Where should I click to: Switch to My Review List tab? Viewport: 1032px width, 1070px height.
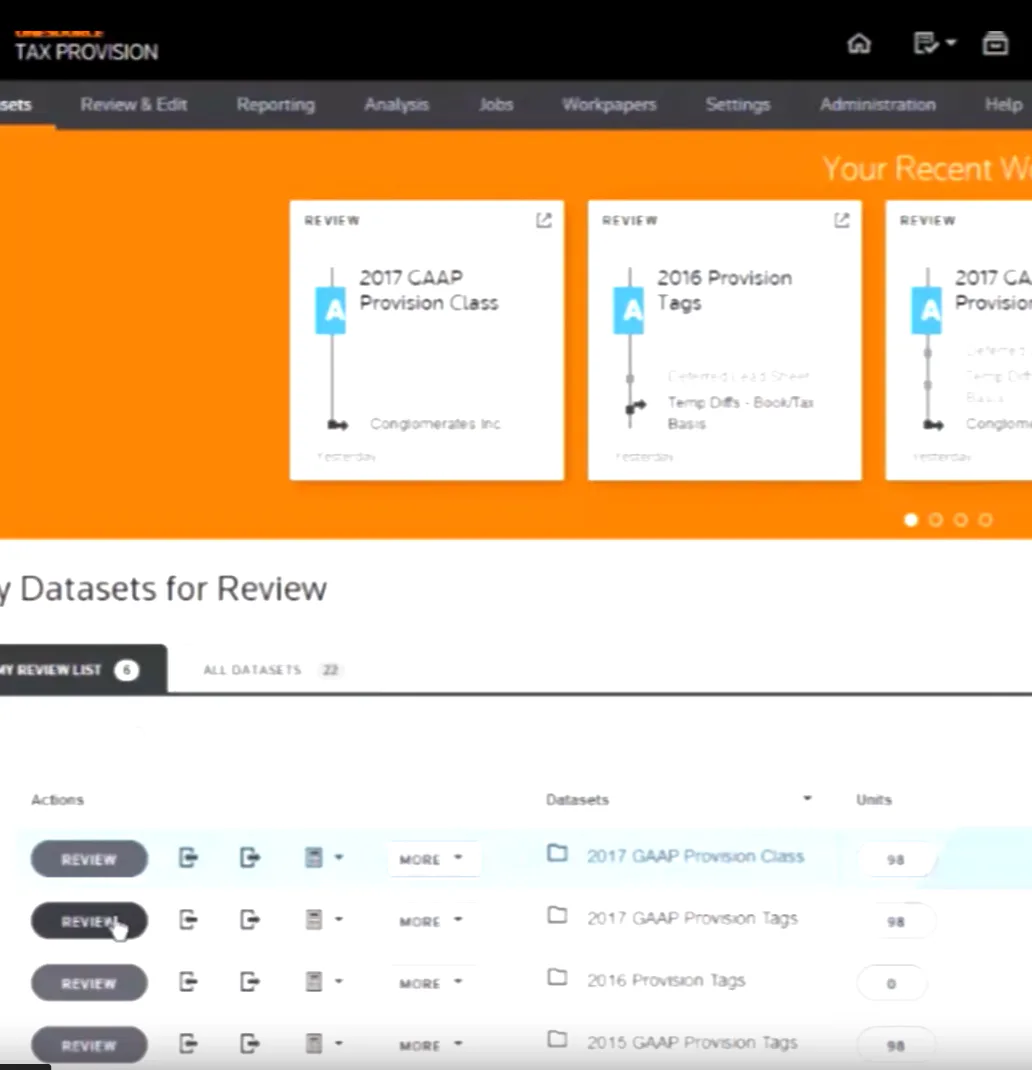click(x=81, y=669)
